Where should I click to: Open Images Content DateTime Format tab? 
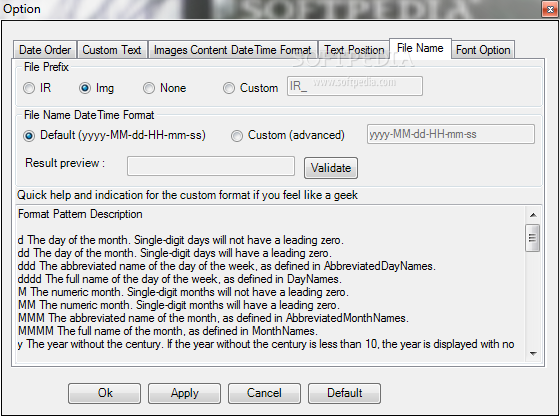(232, 50)
